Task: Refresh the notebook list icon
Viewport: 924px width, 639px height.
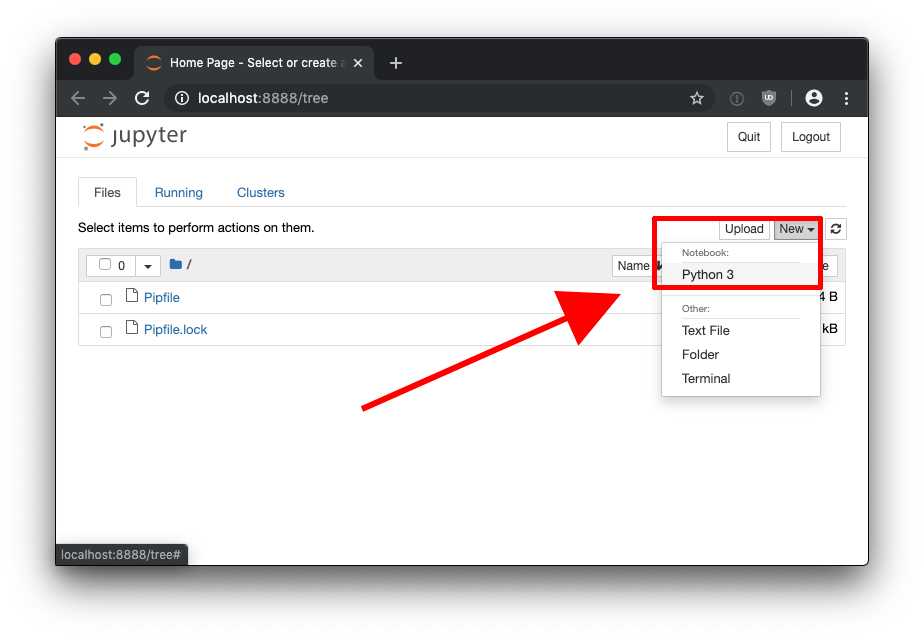Action: [836, 229]
